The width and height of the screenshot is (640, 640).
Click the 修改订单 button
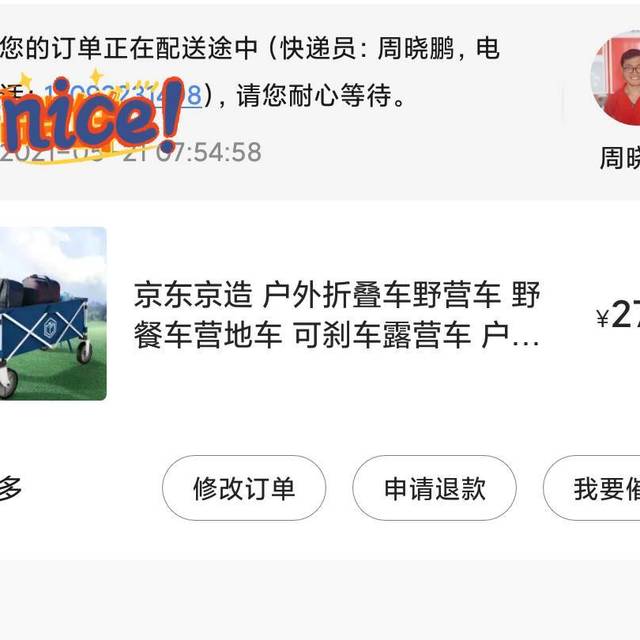244,488
